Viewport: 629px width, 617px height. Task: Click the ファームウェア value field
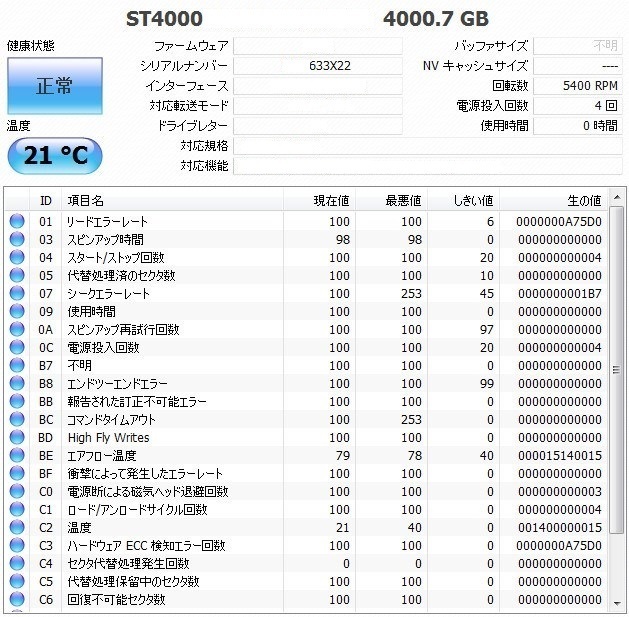point(318,46)
